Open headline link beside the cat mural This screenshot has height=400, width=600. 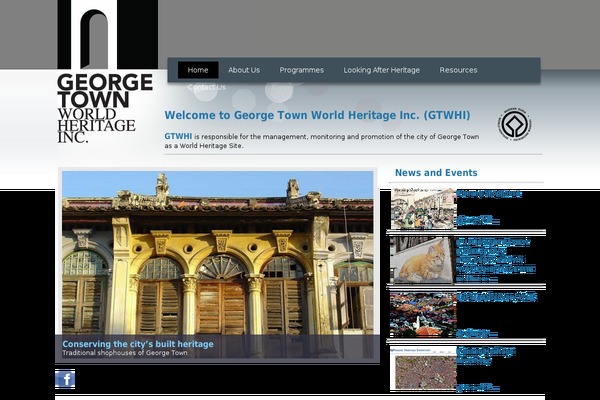(496, 256)
